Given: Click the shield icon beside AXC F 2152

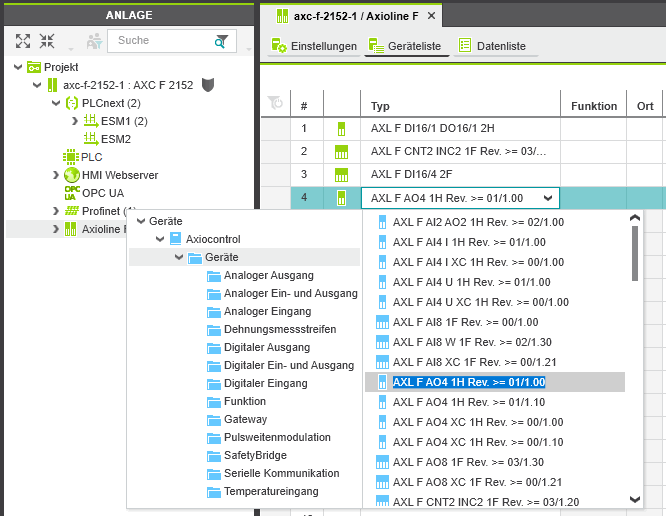Looking at the screenshot, I should point(208,85).
